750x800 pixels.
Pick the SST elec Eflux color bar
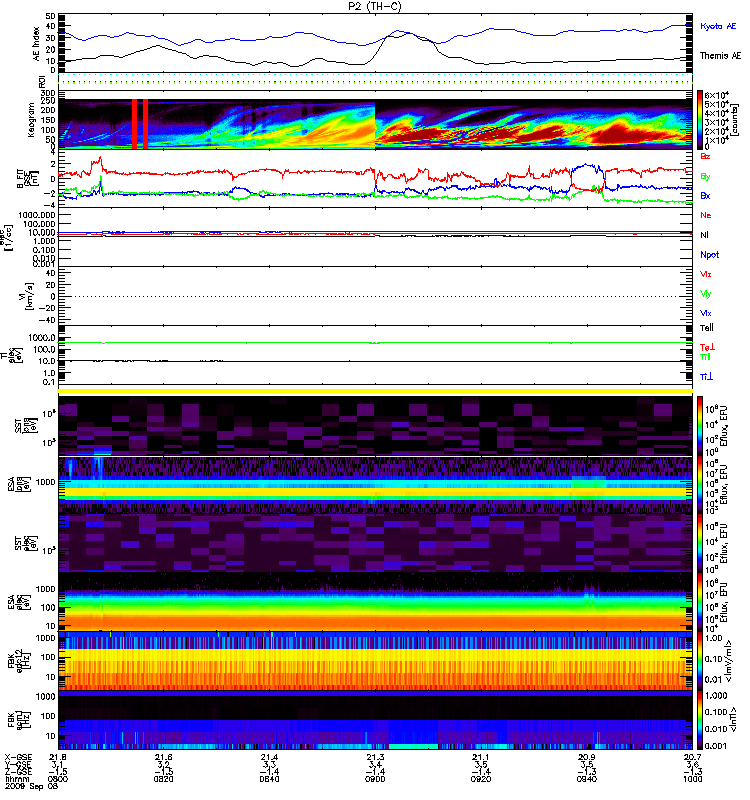click(x=700, y=544)
